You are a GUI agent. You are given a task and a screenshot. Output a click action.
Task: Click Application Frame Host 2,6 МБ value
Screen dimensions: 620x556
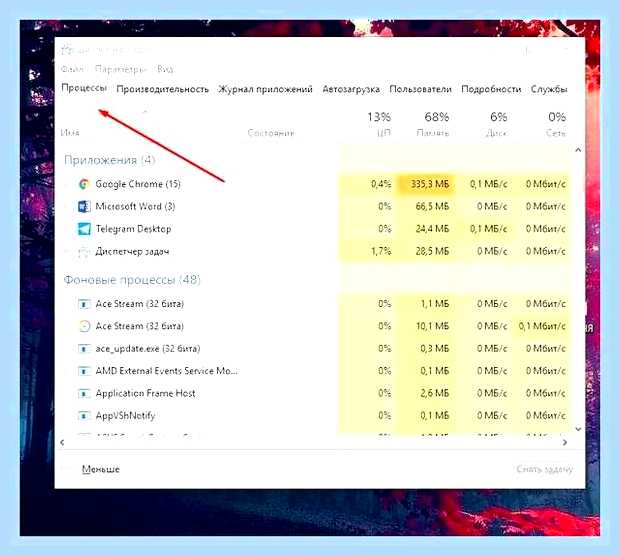[x=435, y=393]
